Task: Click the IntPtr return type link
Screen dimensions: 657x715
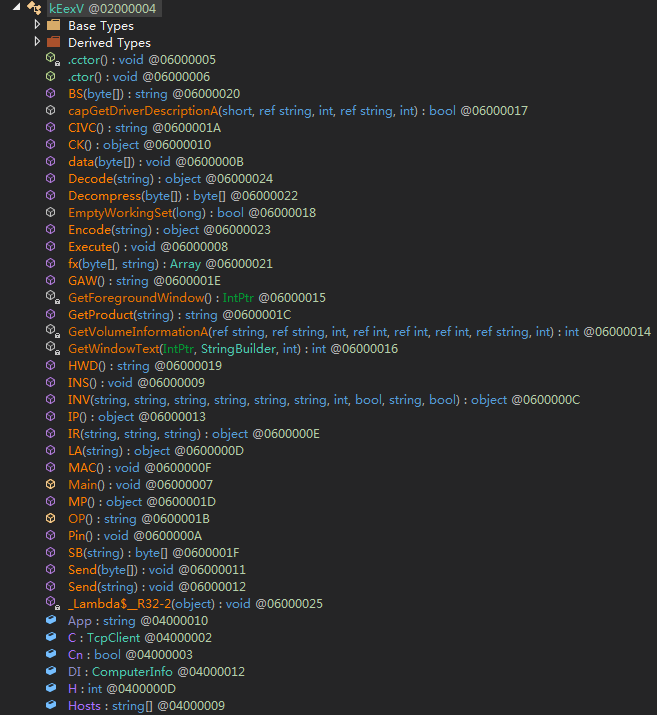Action: [x=238, y=297]
